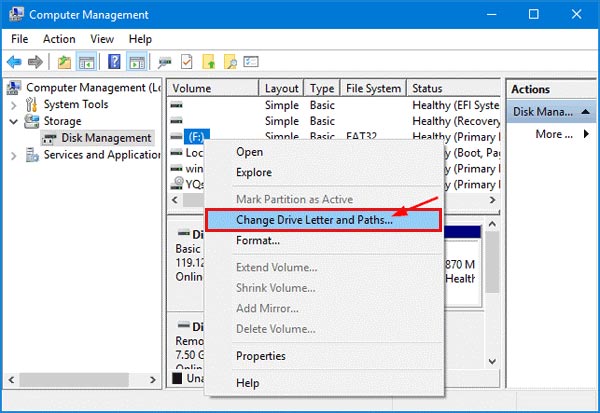Open the blue Help question mark icon

coord(113,63)
